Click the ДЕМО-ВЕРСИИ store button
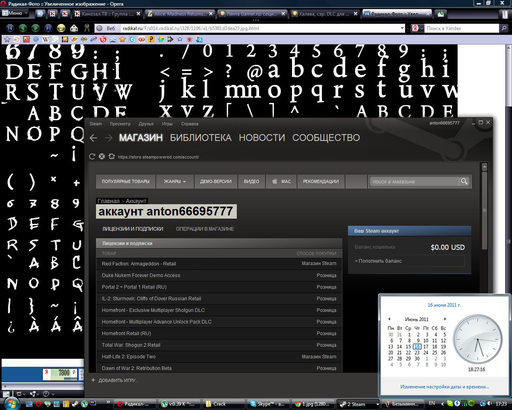512x410 pixels. pos(216,181)
